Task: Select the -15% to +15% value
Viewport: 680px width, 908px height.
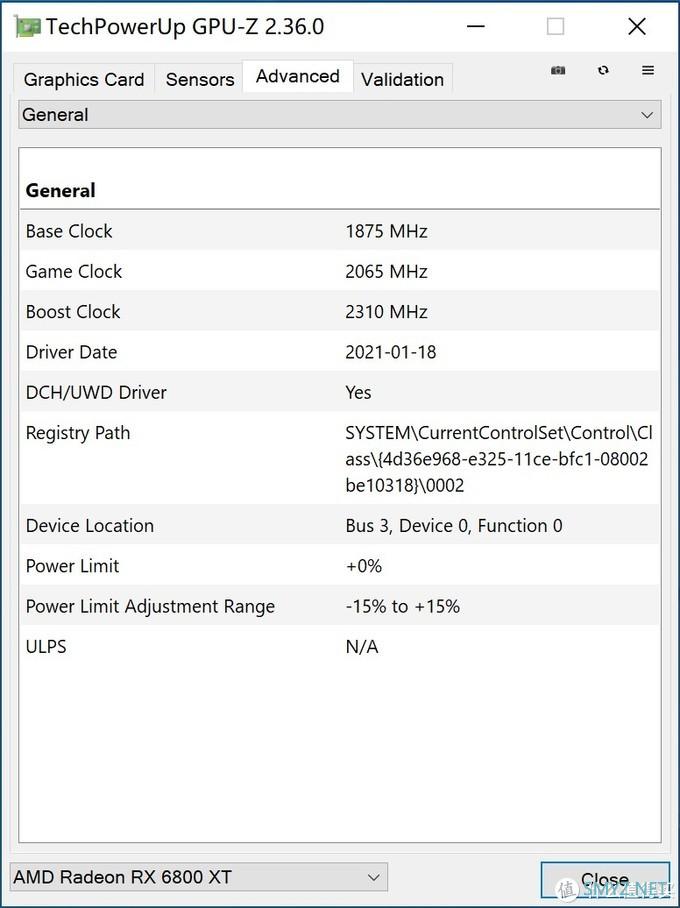Action: click(x=403, y=606)
